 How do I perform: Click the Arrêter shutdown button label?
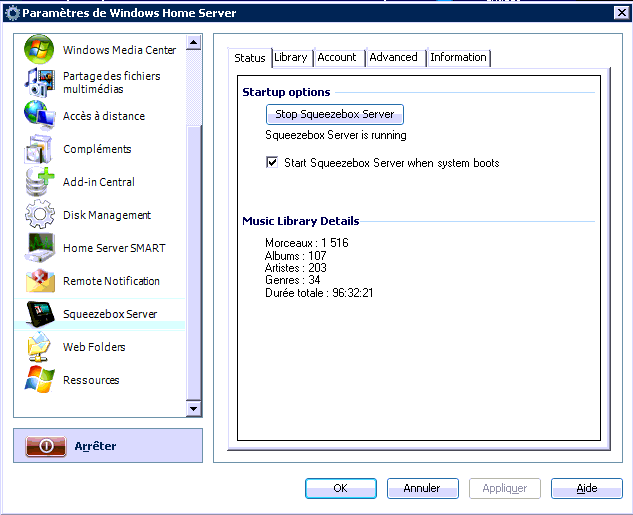point(95,446)
